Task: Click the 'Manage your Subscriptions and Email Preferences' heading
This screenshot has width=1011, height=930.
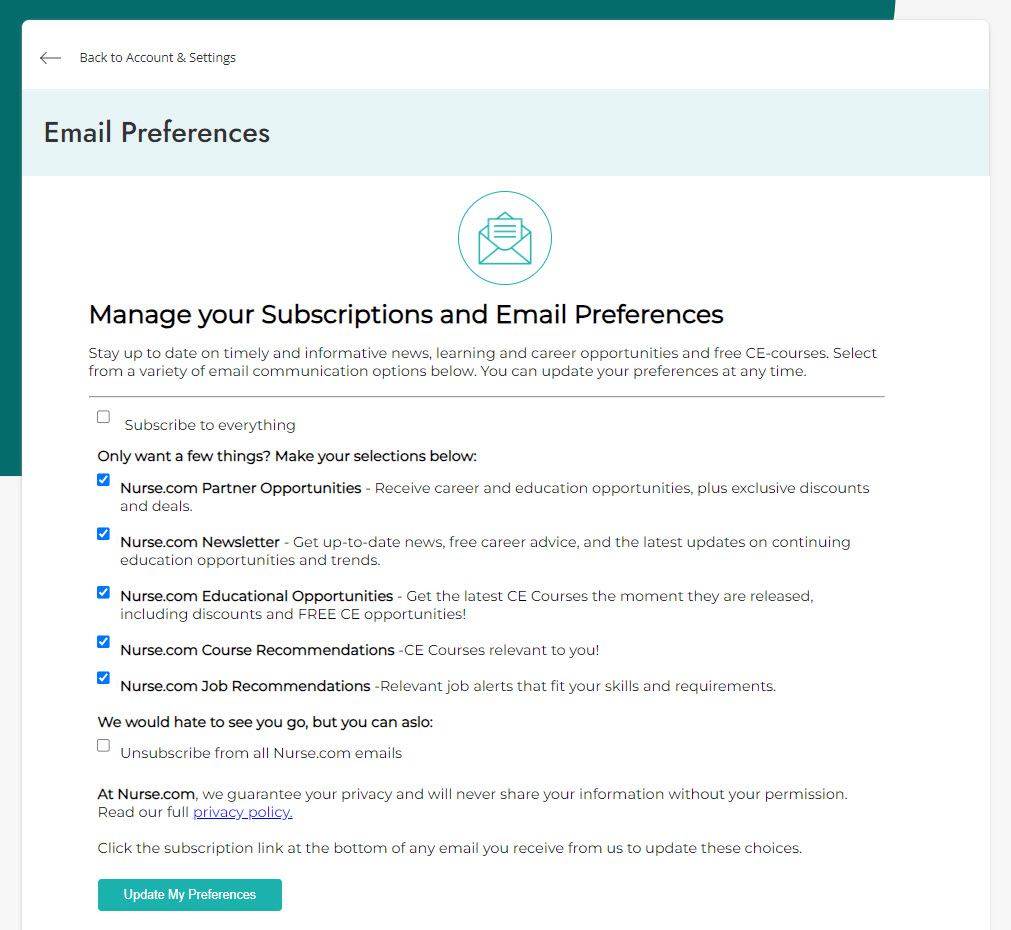Action: tap(406, 314)
